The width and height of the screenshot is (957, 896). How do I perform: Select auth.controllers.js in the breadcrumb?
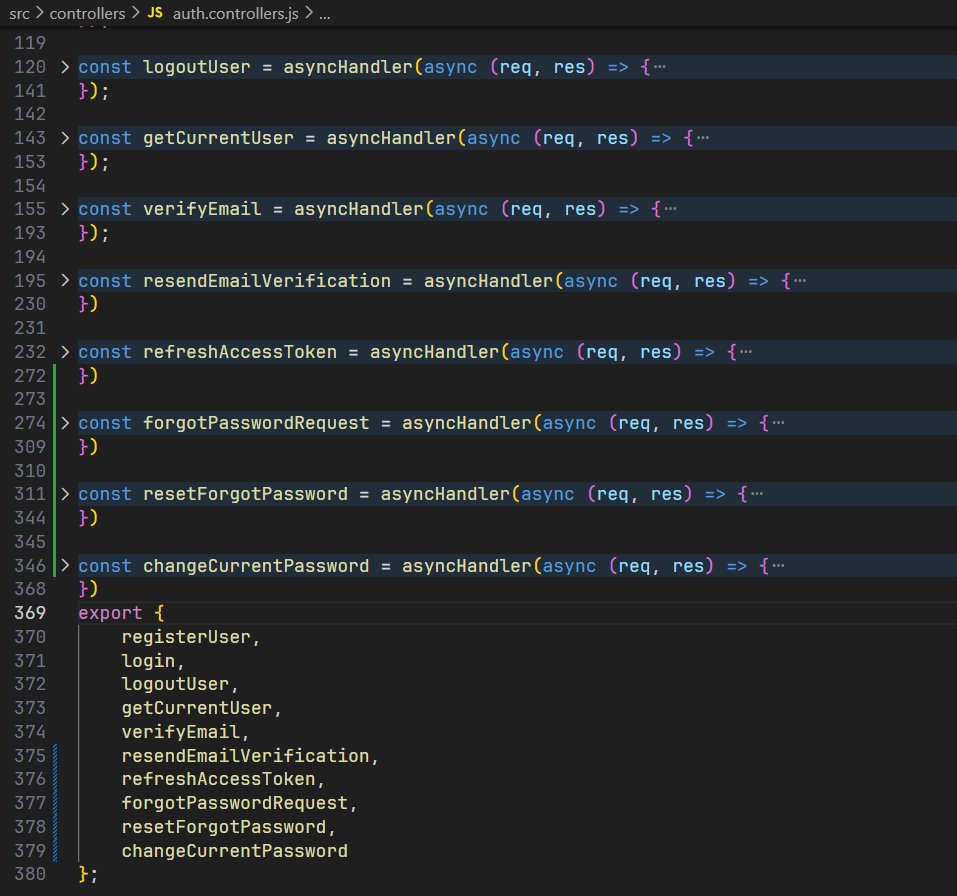click(x=236, y=13)
